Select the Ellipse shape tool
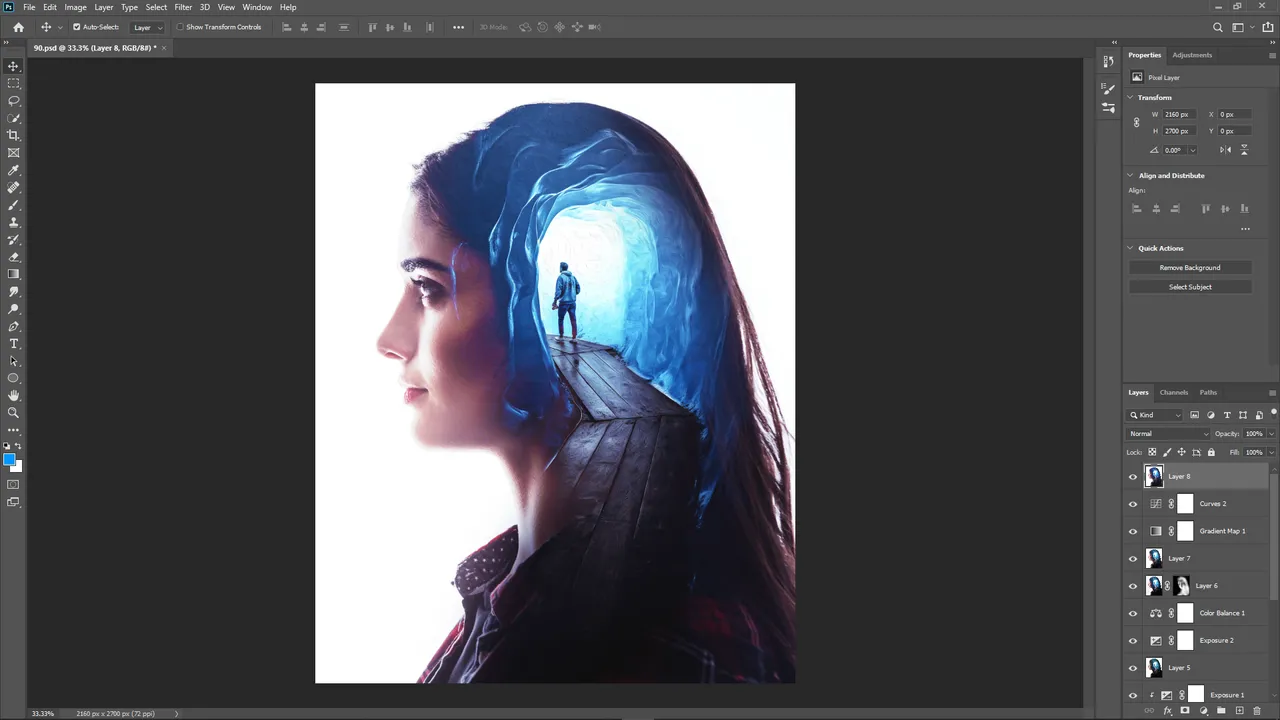1280x720 pixels. (13, 378)
